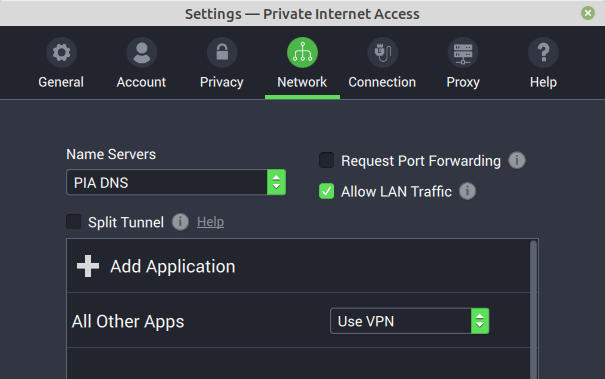The width and height of the screenshot is (605, 379).
Task: Switch to the Help tab label
Action: [543, 82]
